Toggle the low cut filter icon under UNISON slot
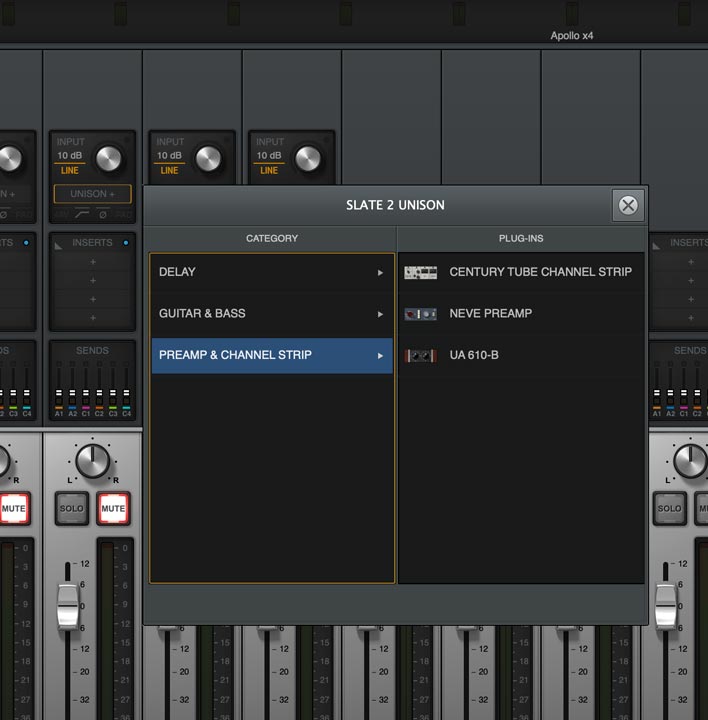 click(82, 214)
